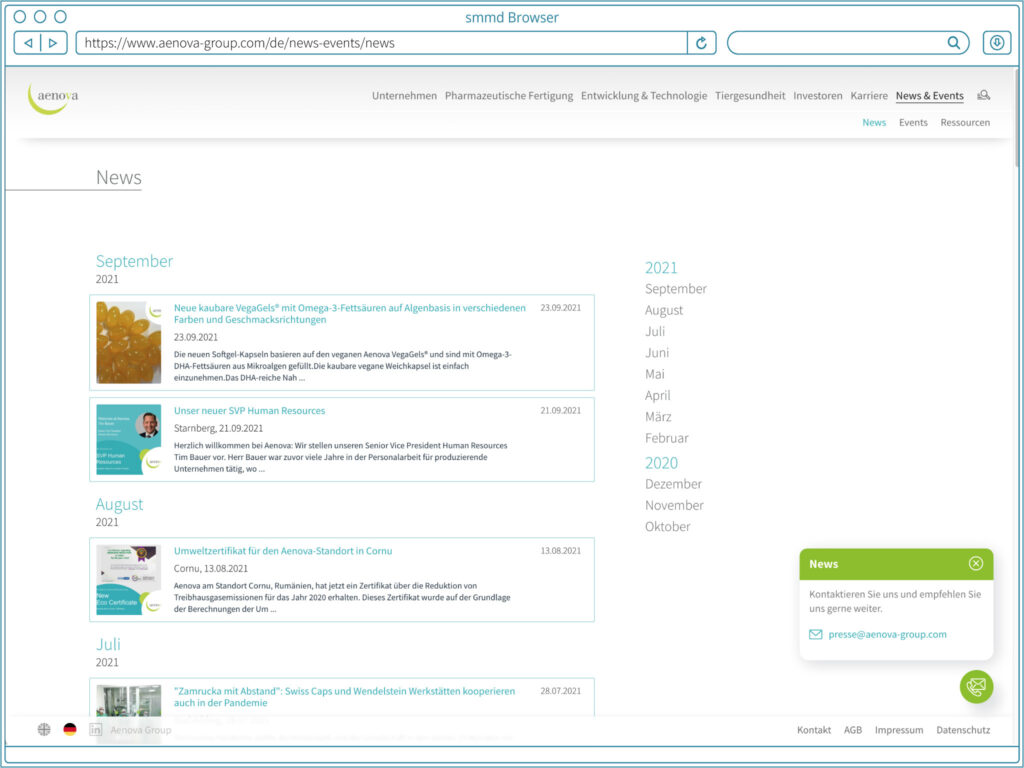Click the 28.07.2021 date on the right
The image size is (1024, 768).
(560, 690)
